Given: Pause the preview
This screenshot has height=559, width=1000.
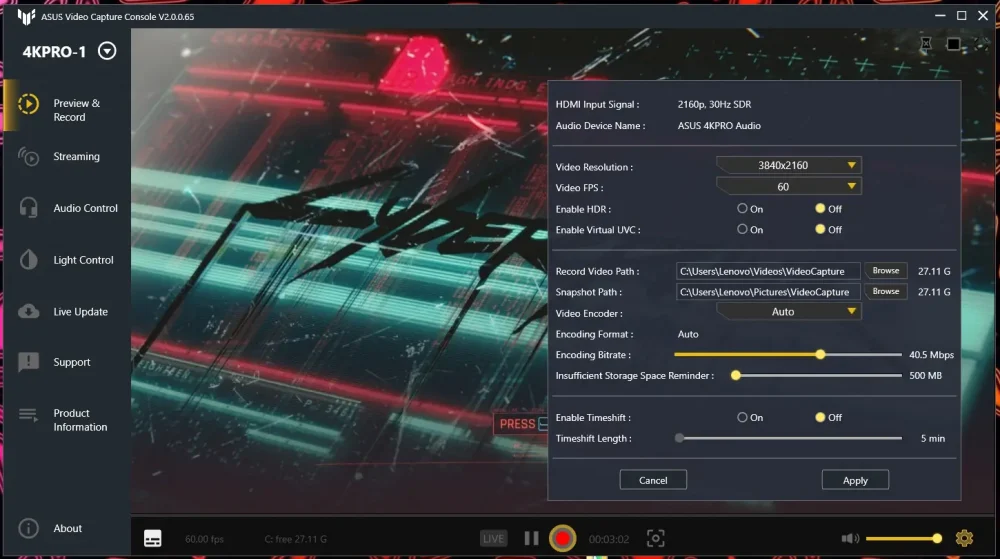Looking at the screenshot, I should (531, 539).
